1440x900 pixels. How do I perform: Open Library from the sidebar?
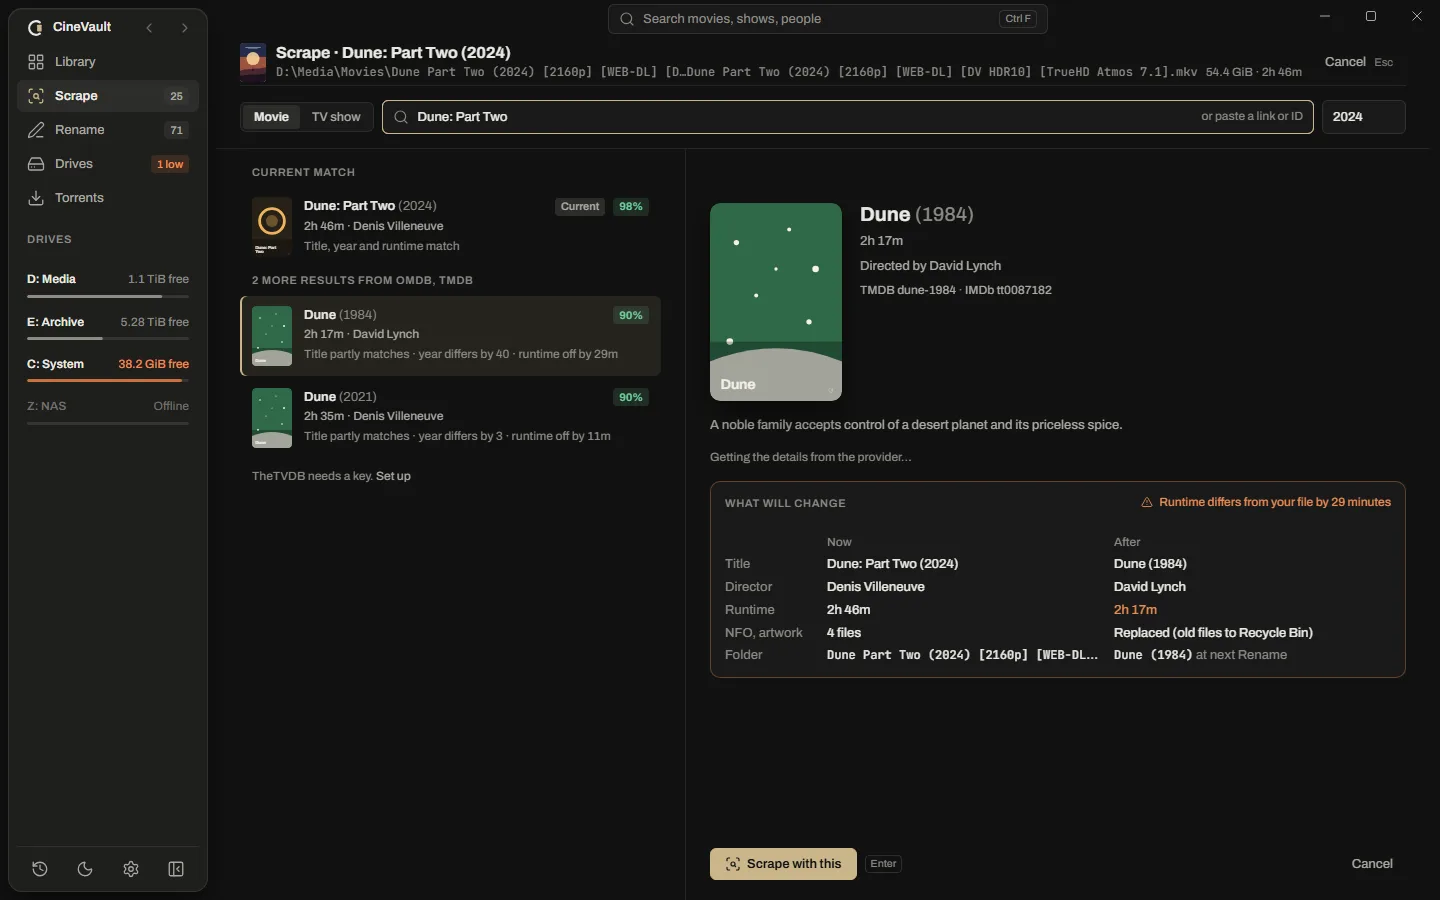[108, 62]
